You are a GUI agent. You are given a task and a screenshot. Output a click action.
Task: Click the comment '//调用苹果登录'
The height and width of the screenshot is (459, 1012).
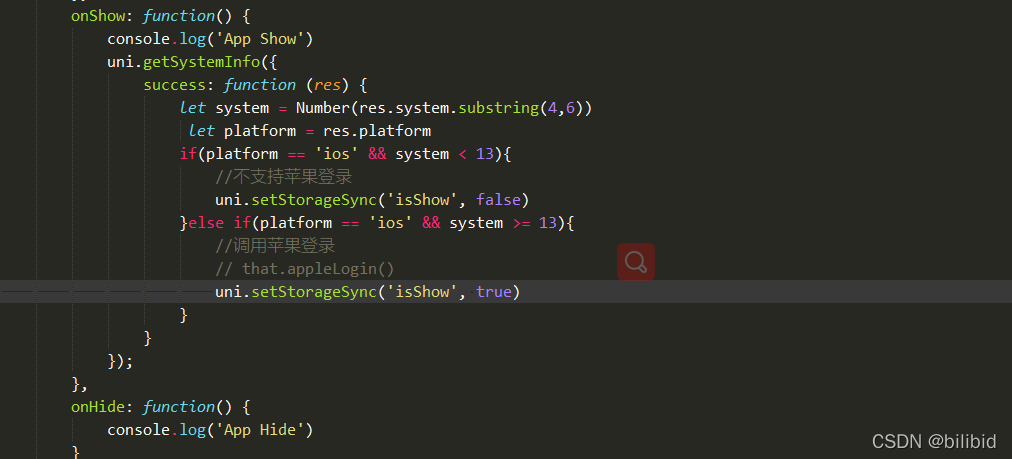tap(276, 246)
